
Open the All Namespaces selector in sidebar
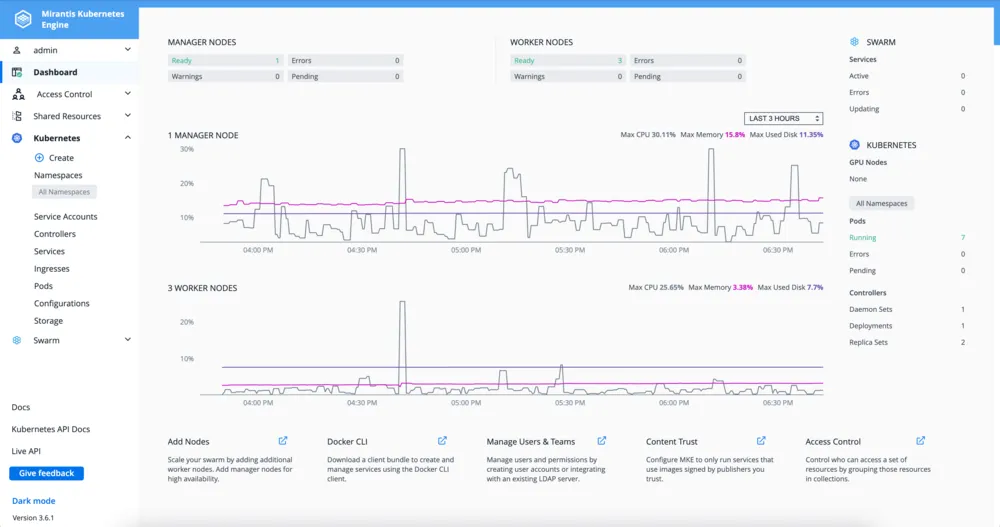64,192
